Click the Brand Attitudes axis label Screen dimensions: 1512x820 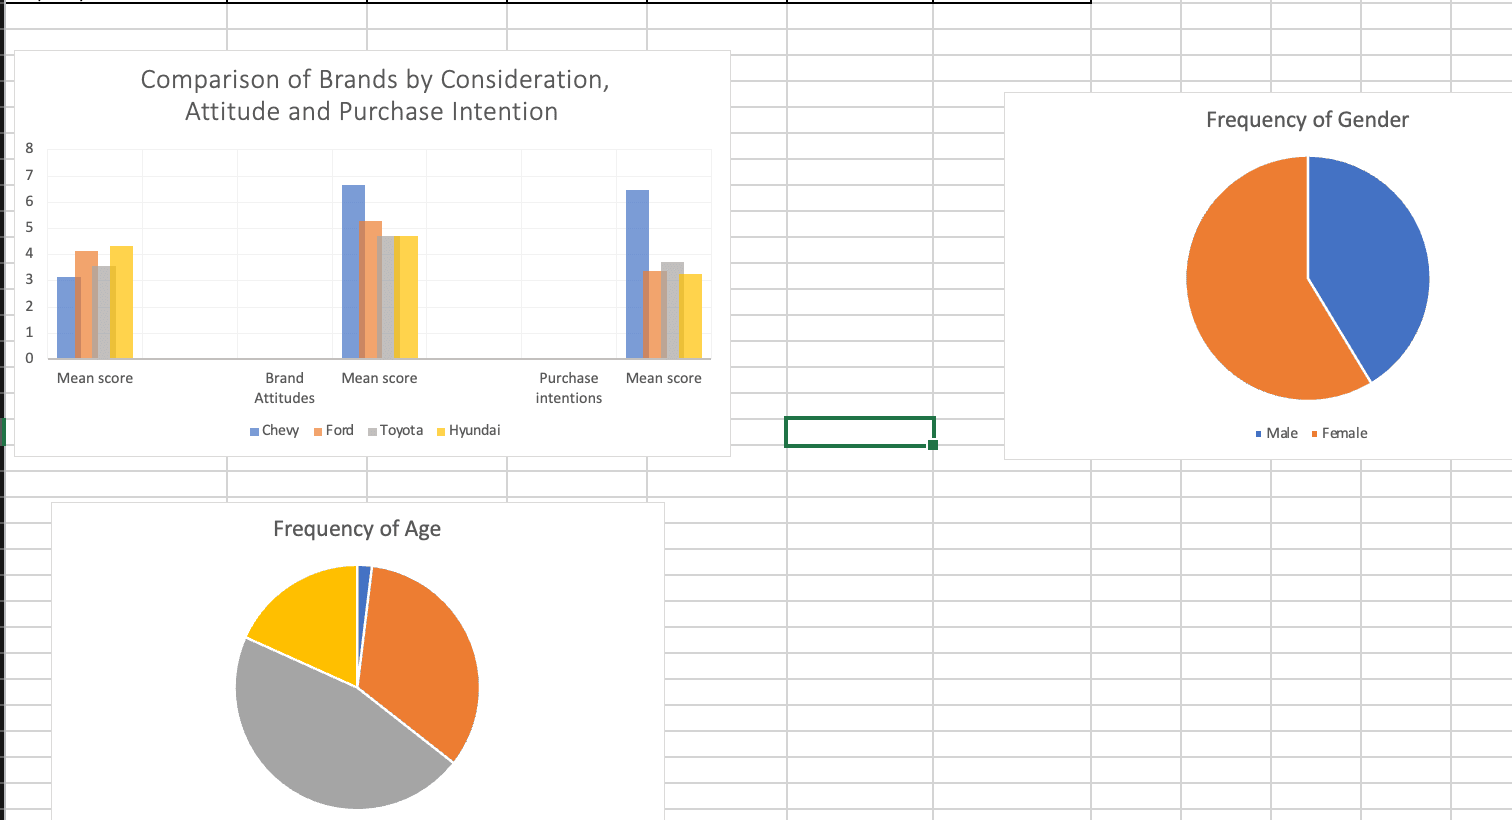[284, 388]
